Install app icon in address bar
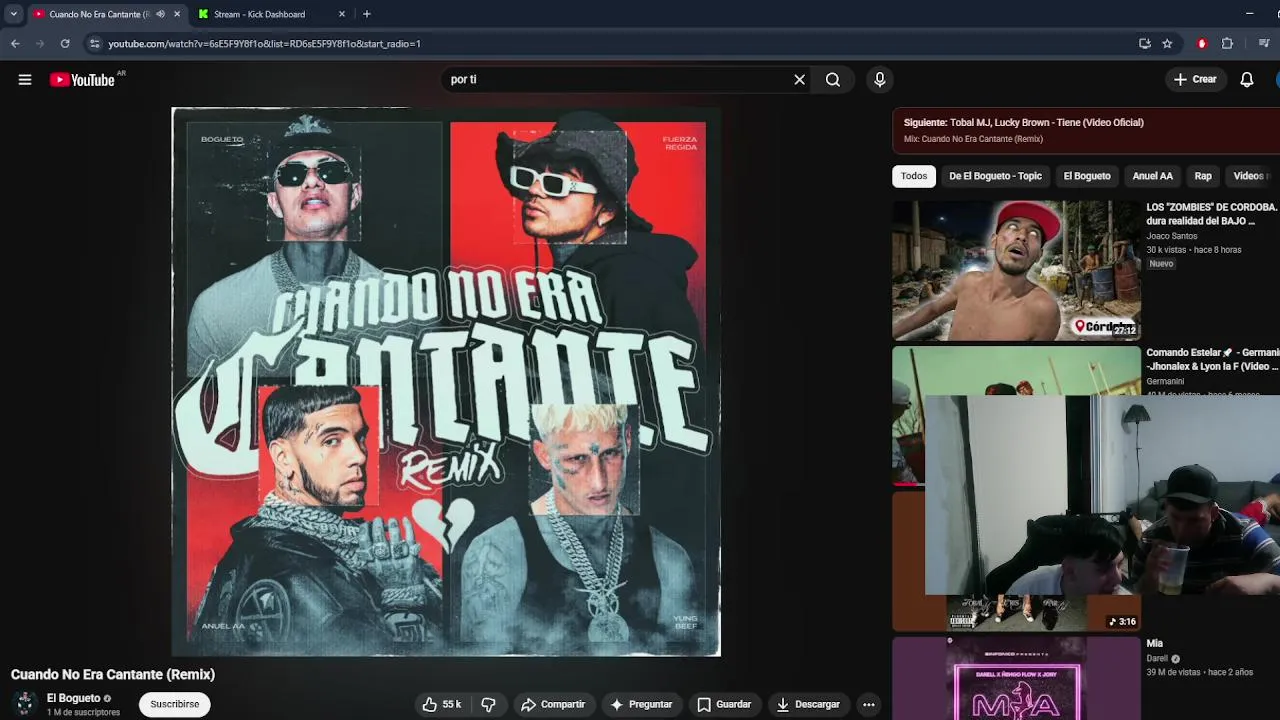The width and height of the screenshot is (1280, 720). 1145,44
